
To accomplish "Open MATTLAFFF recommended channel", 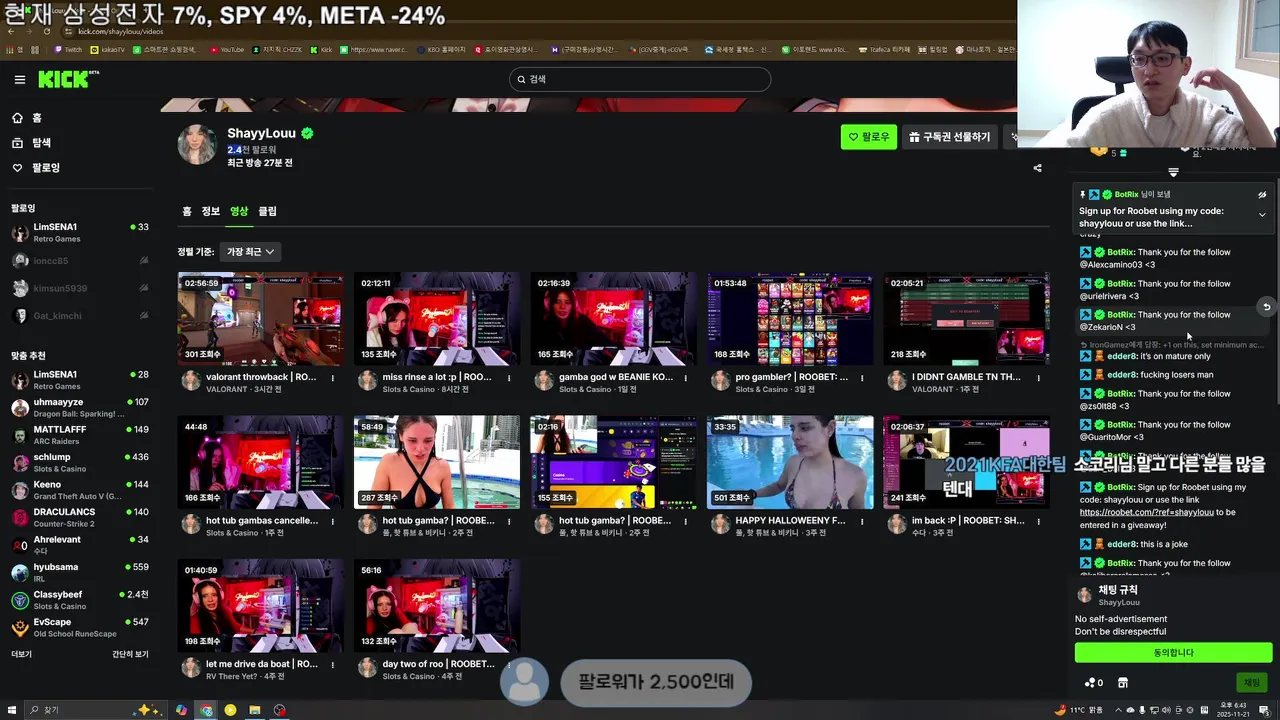I will pyautogui.click(x=80, y=435).
